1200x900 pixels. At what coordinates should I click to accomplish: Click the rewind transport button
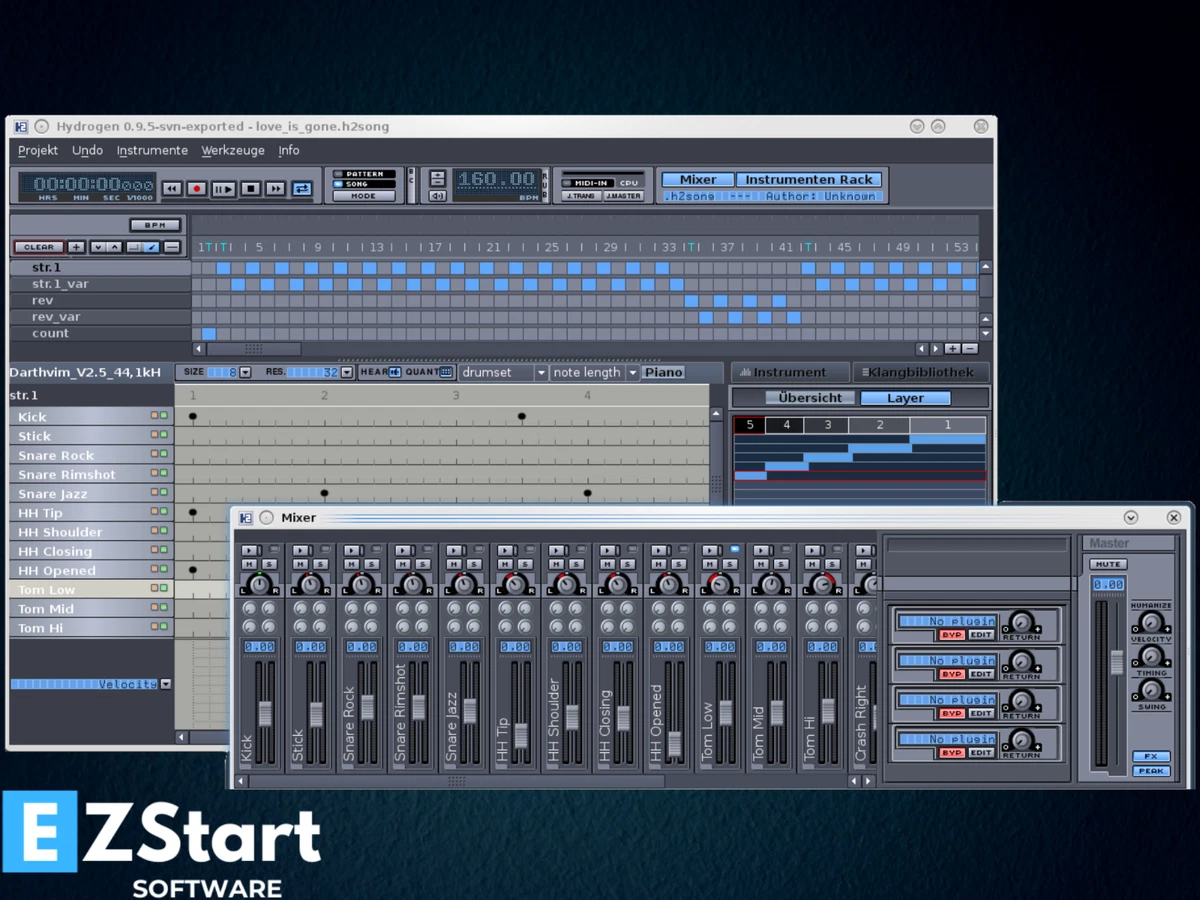tap(172, 188)
